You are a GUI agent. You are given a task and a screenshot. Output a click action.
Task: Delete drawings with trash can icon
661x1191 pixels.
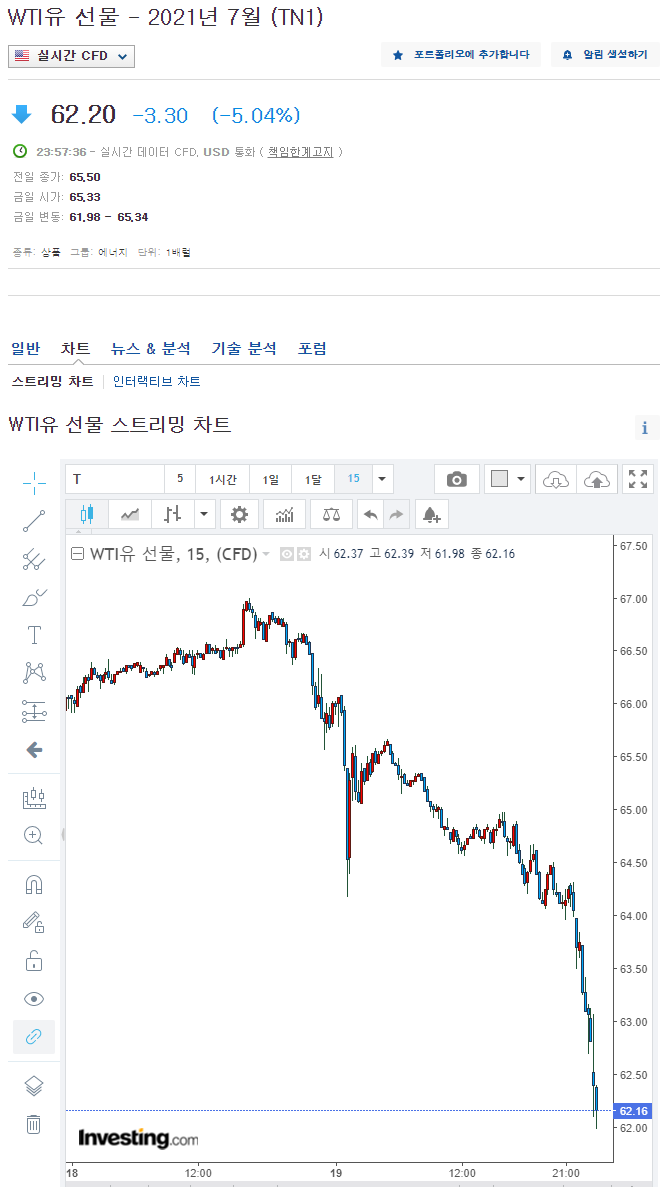(33, 1123)
